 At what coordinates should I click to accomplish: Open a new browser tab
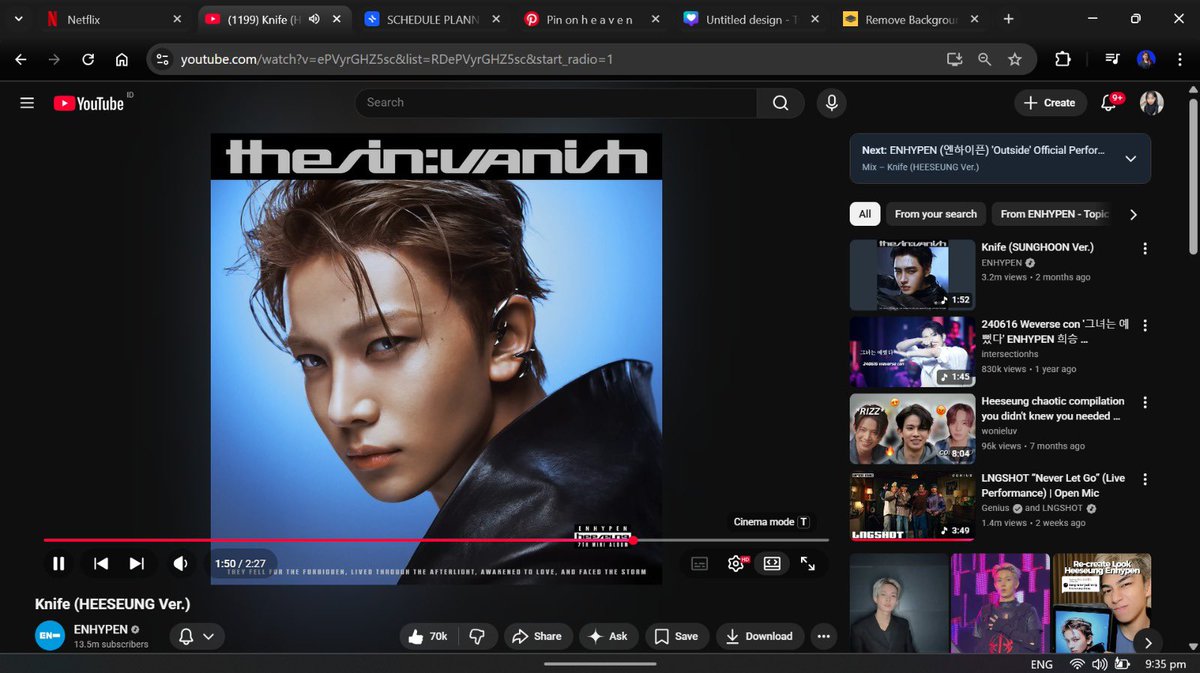(1008, 20)
